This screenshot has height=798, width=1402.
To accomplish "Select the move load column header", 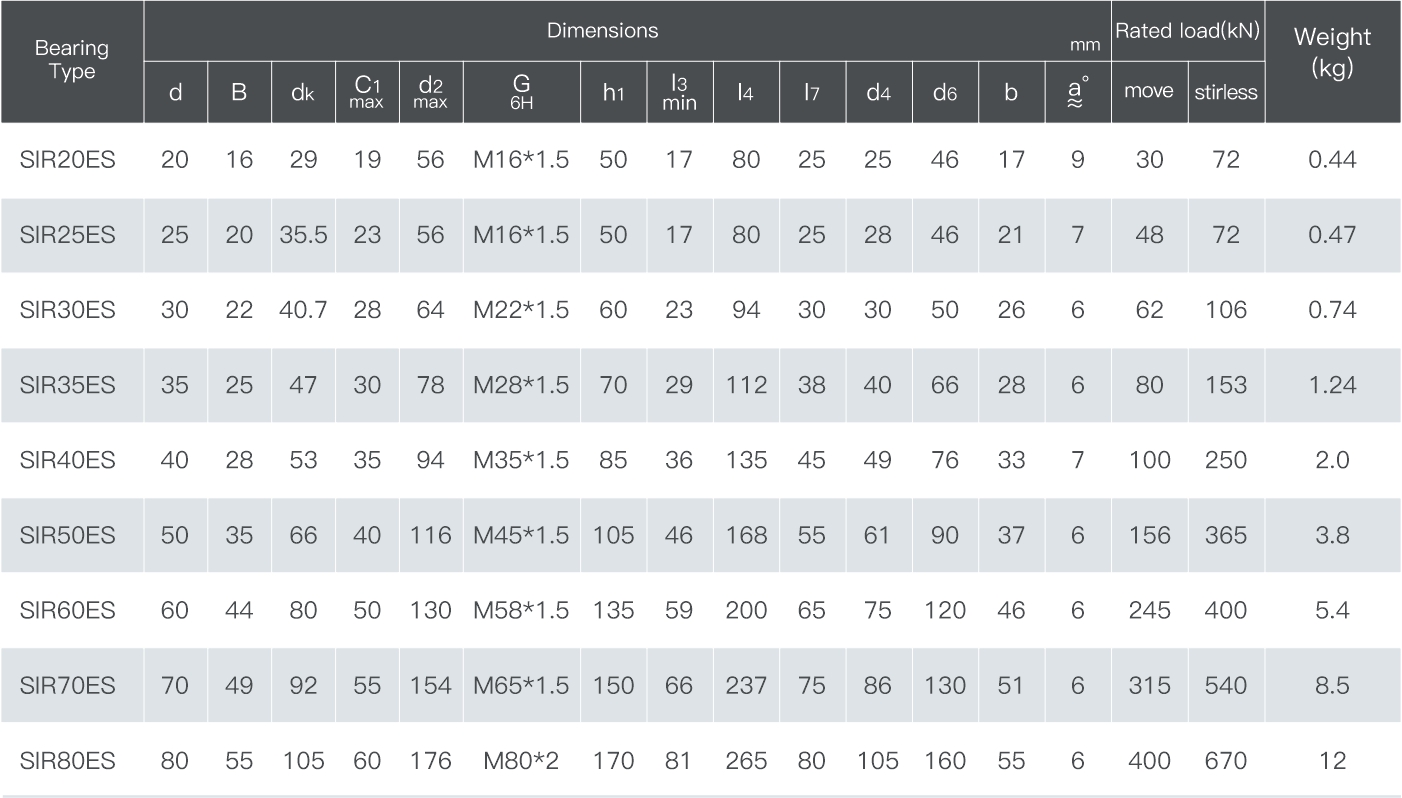I will point(1148,92).
